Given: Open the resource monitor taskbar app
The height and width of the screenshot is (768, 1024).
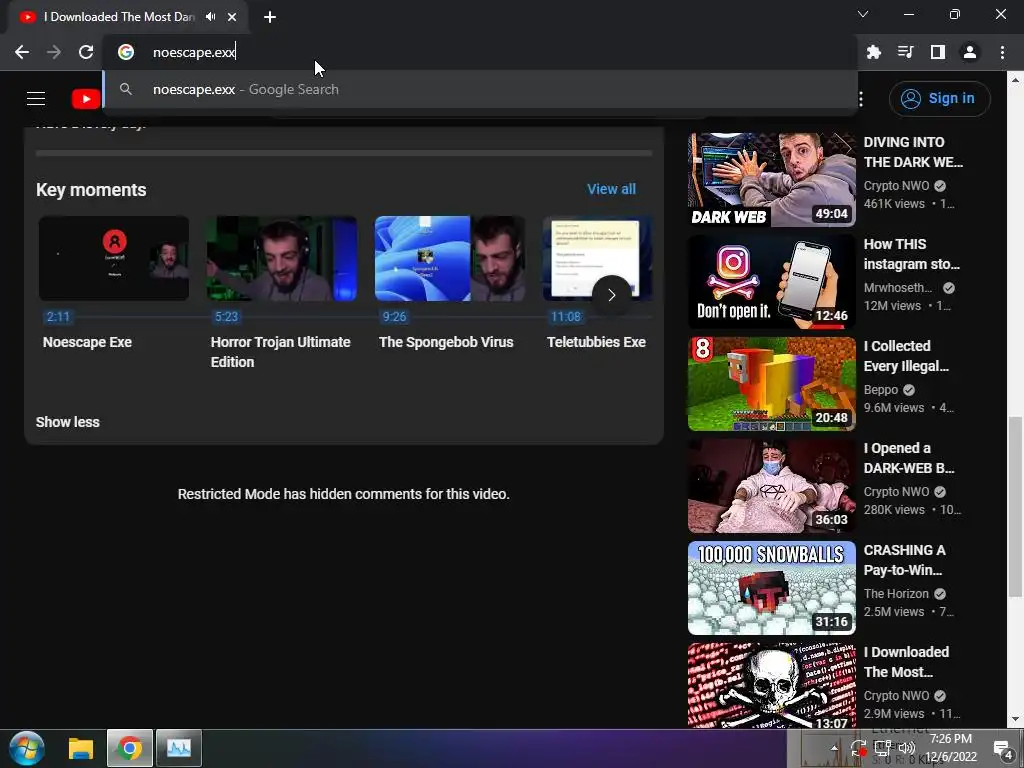Looking at the screenshot, I should point(179,748).
